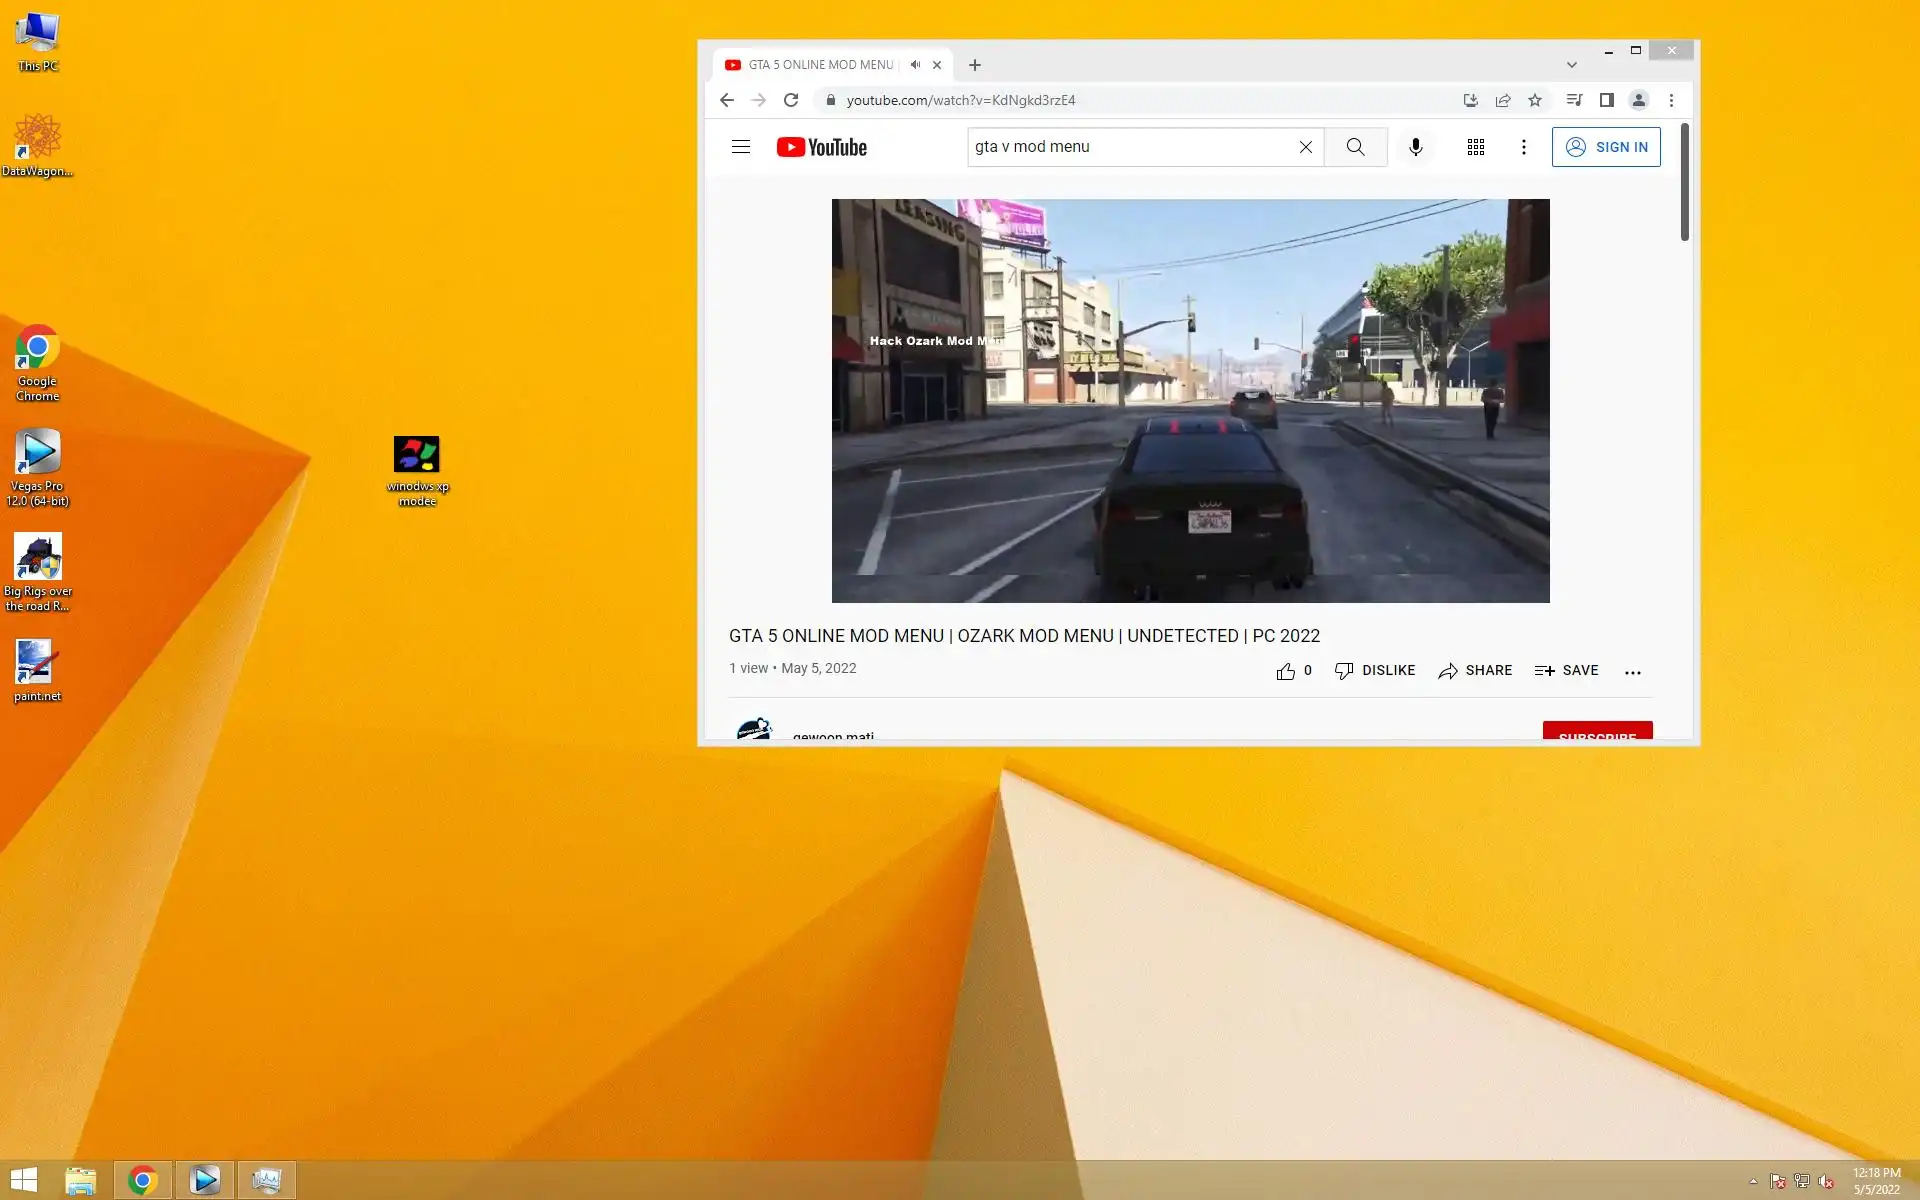This screenshot has width=1920, height=1200.
Task: Open the YouTube apps grid
Action: 1475,147
